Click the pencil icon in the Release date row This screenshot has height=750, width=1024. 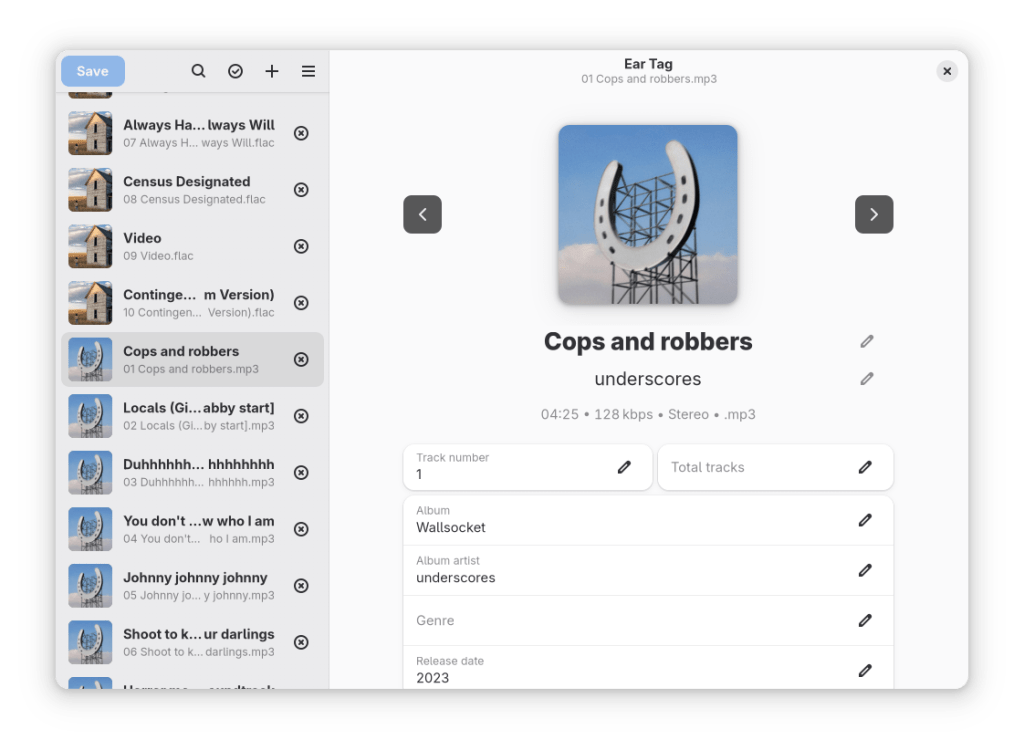tap(865, 670)
